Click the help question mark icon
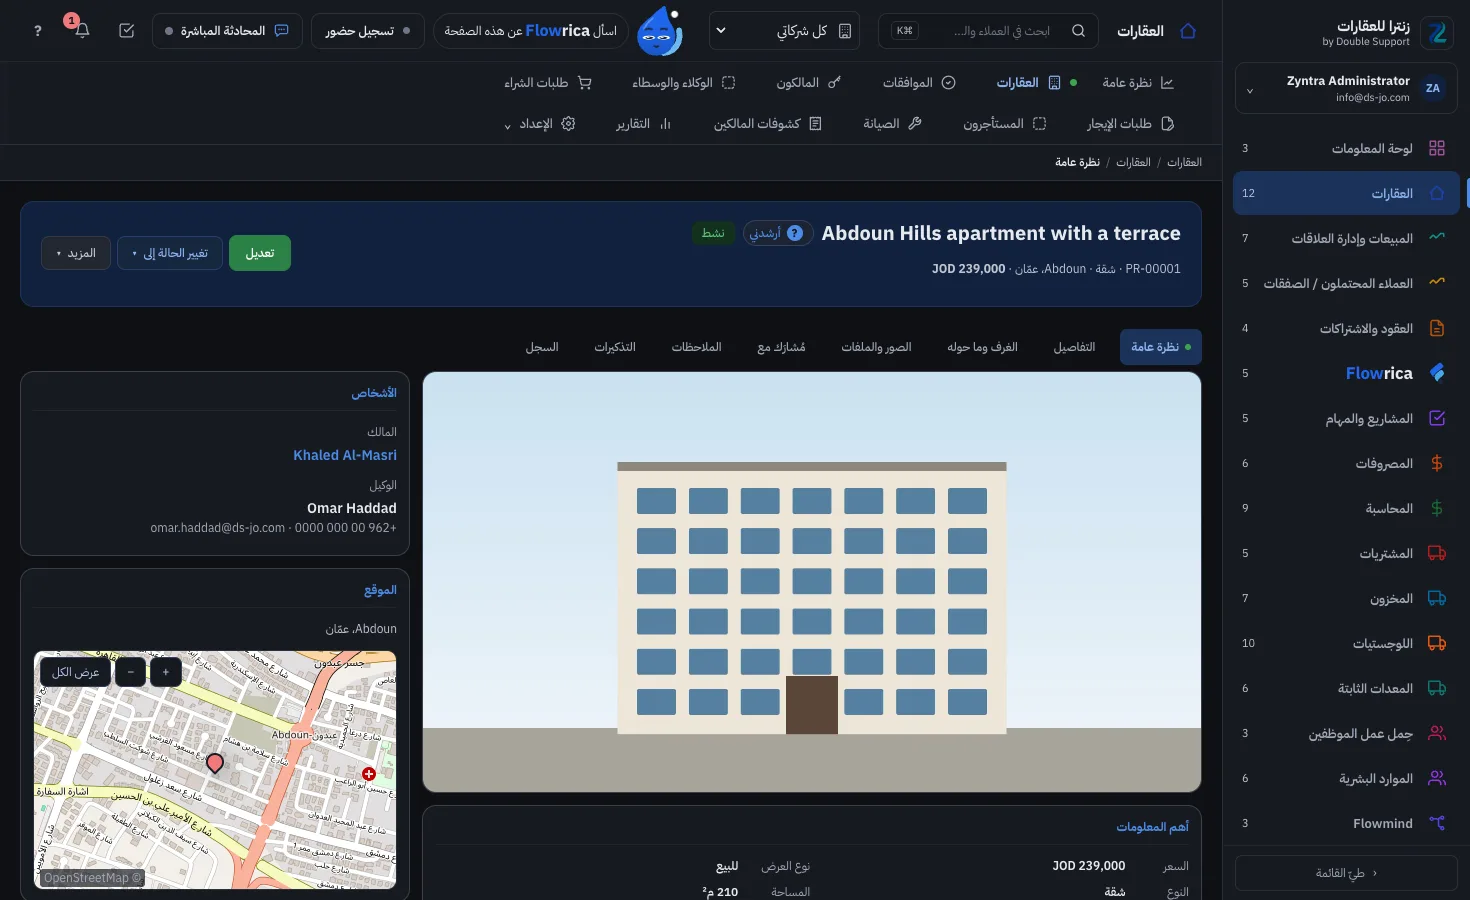Screen dimensions: 1470x900 pos(38,31)
